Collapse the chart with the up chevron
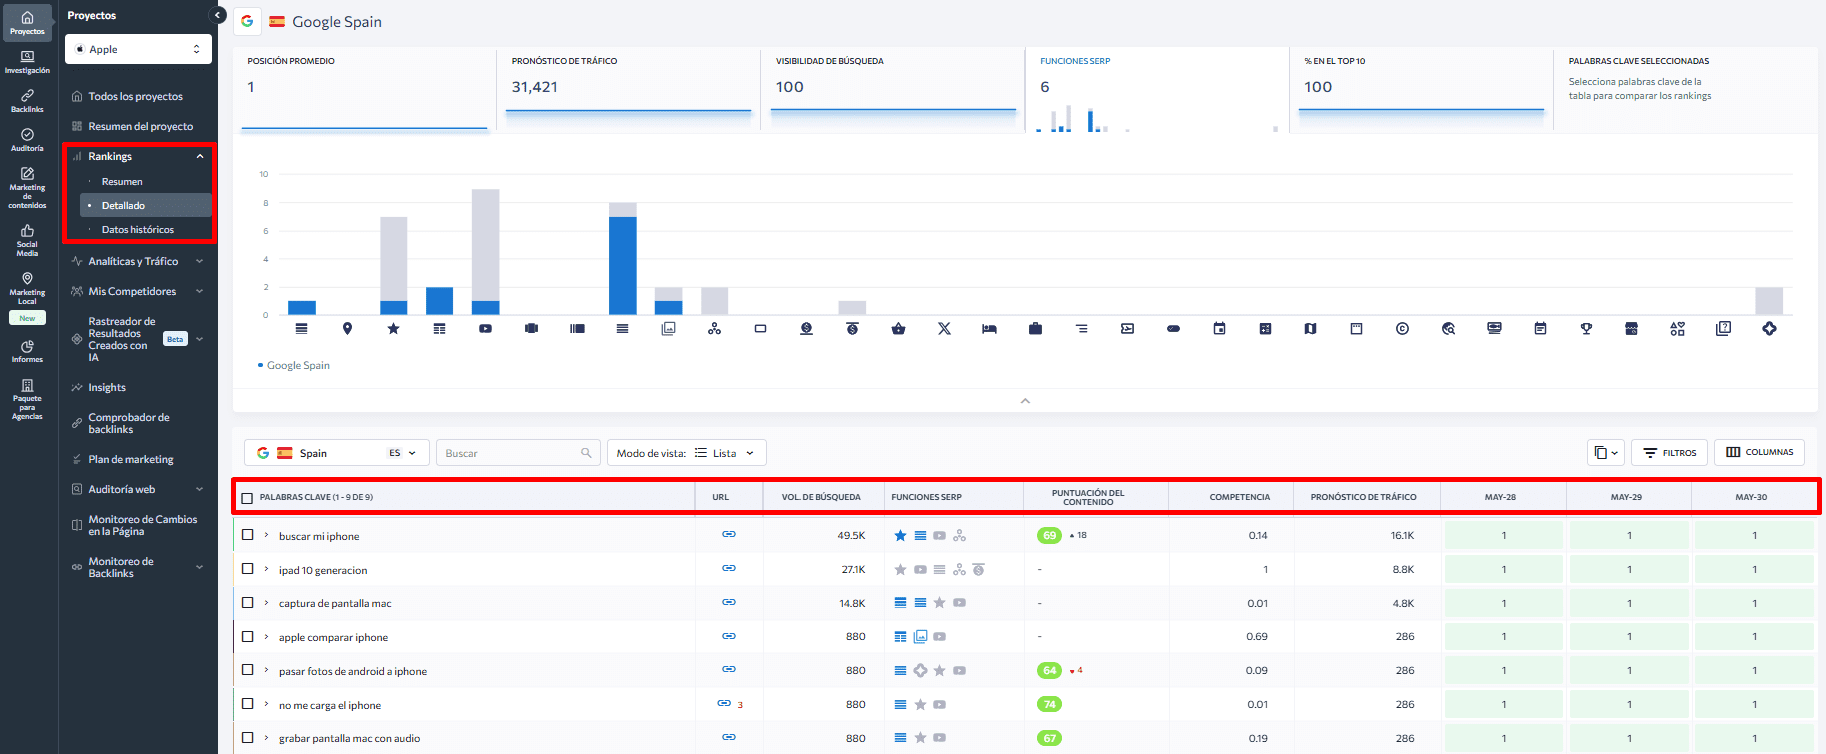This screenshot has height=754, width=1826. [1025, 400]
